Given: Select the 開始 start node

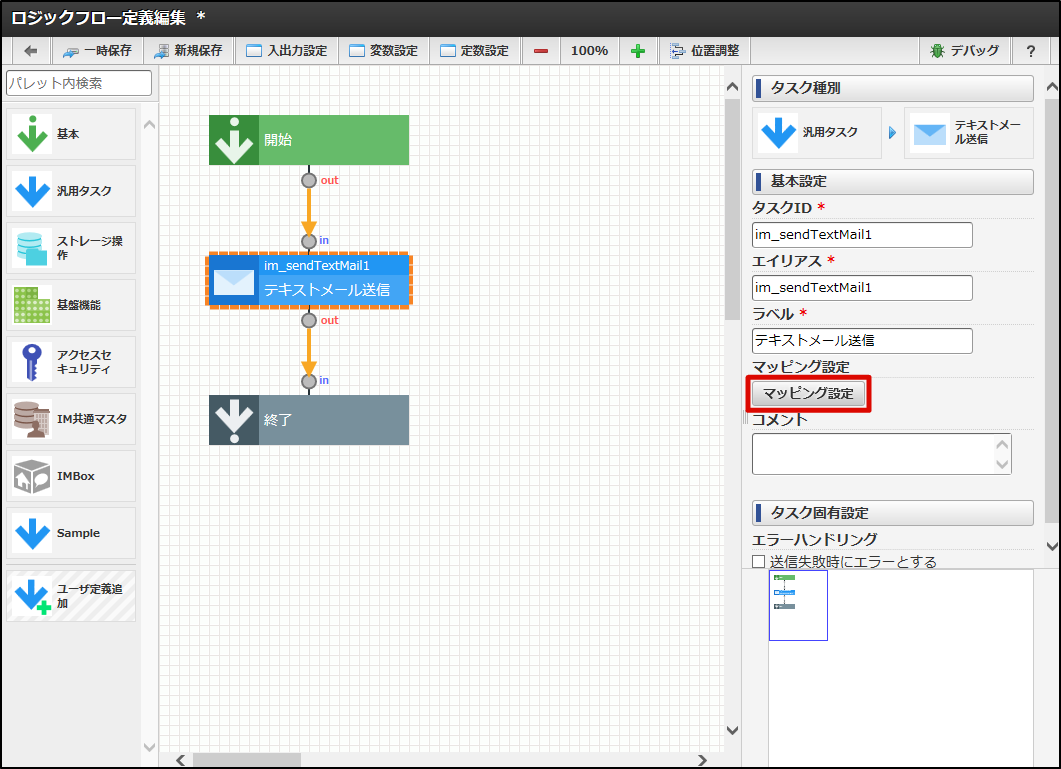Looking at the screenshot, I should (309, 140).
